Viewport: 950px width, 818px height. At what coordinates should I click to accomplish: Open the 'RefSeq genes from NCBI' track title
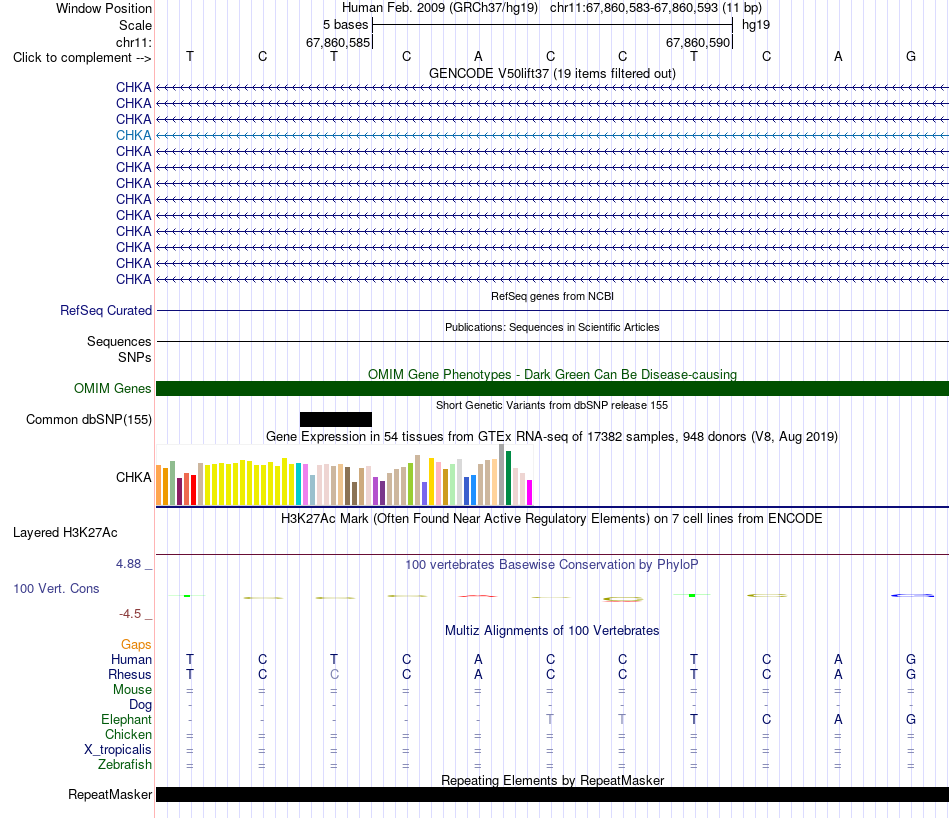point(552,296)
